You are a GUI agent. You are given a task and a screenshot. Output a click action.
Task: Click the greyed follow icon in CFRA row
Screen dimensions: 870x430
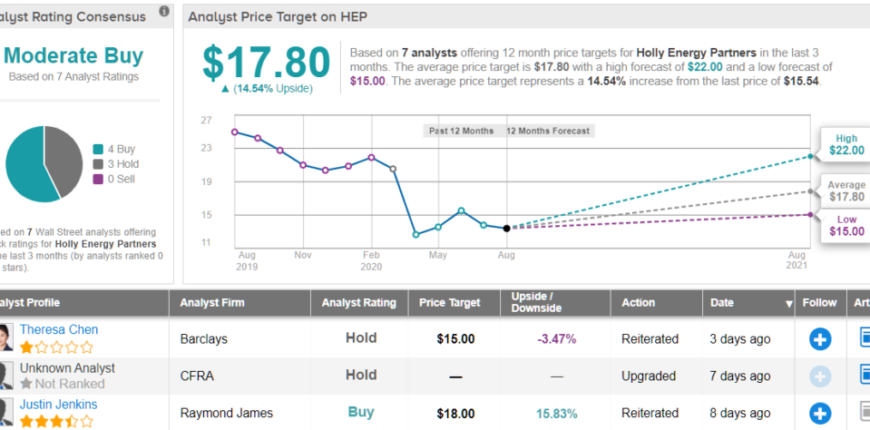(x=820, y=376)
